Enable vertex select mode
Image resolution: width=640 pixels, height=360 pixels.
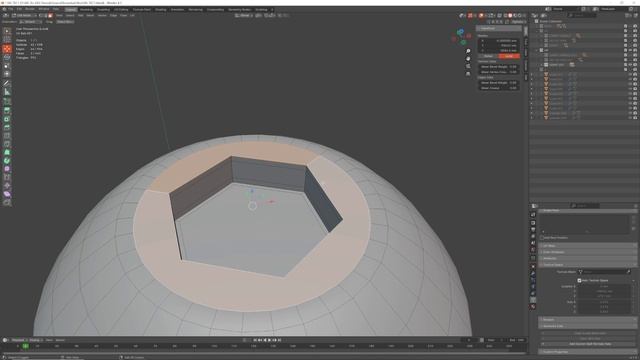pyautogui.click(x=41, y=16)
